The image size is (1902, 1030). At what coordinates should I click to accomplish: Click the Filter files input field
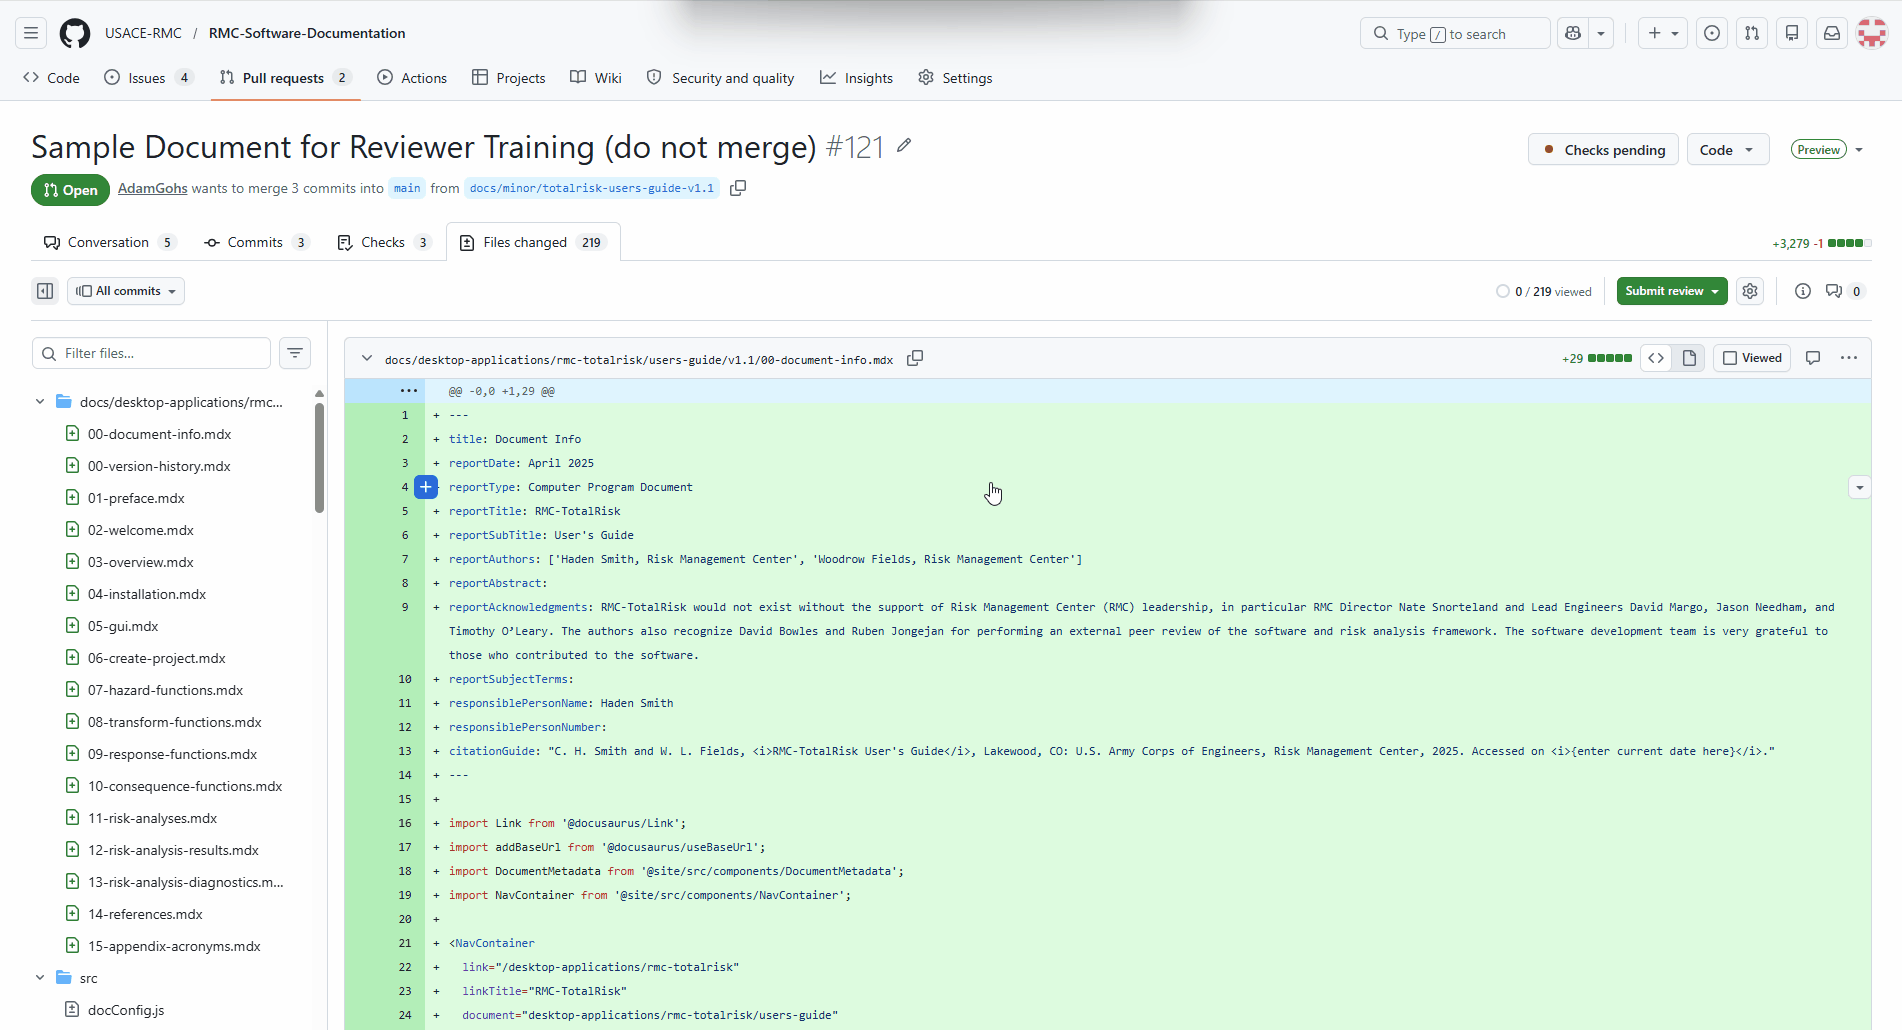(x=152, y=353)
